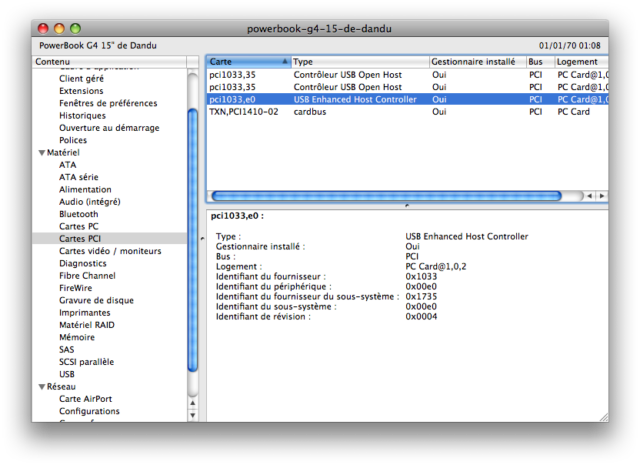
Task: Sort by the Logement column header
Action: point(581,62)
